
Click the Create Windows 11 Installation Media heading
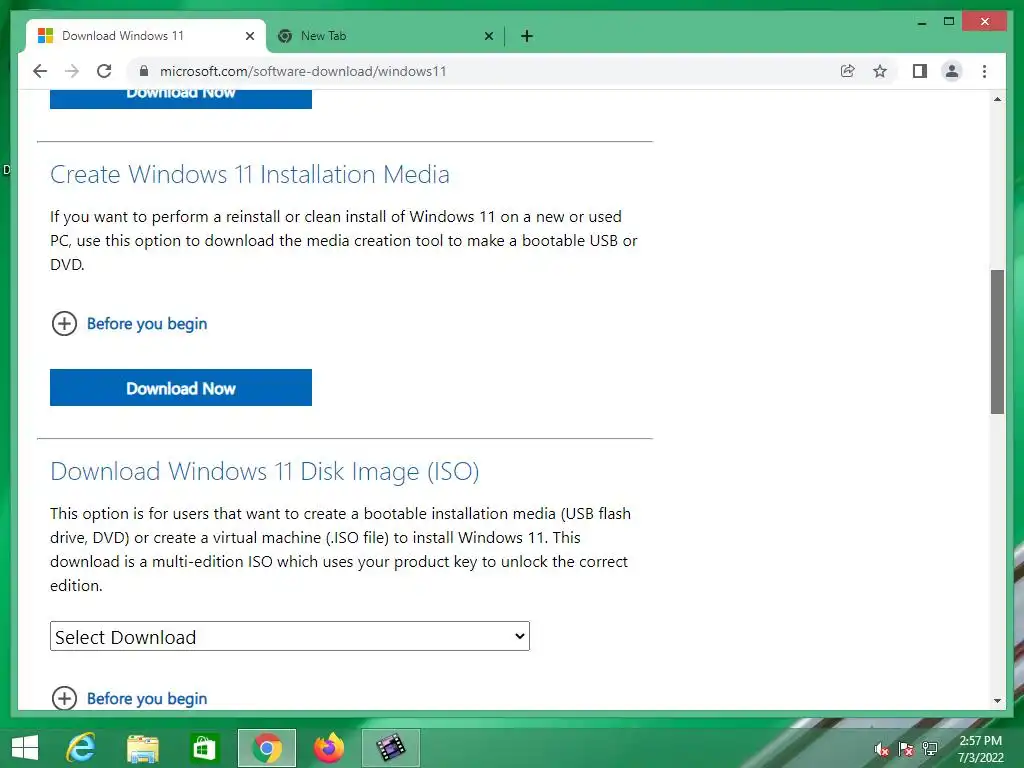pos(249,174)
